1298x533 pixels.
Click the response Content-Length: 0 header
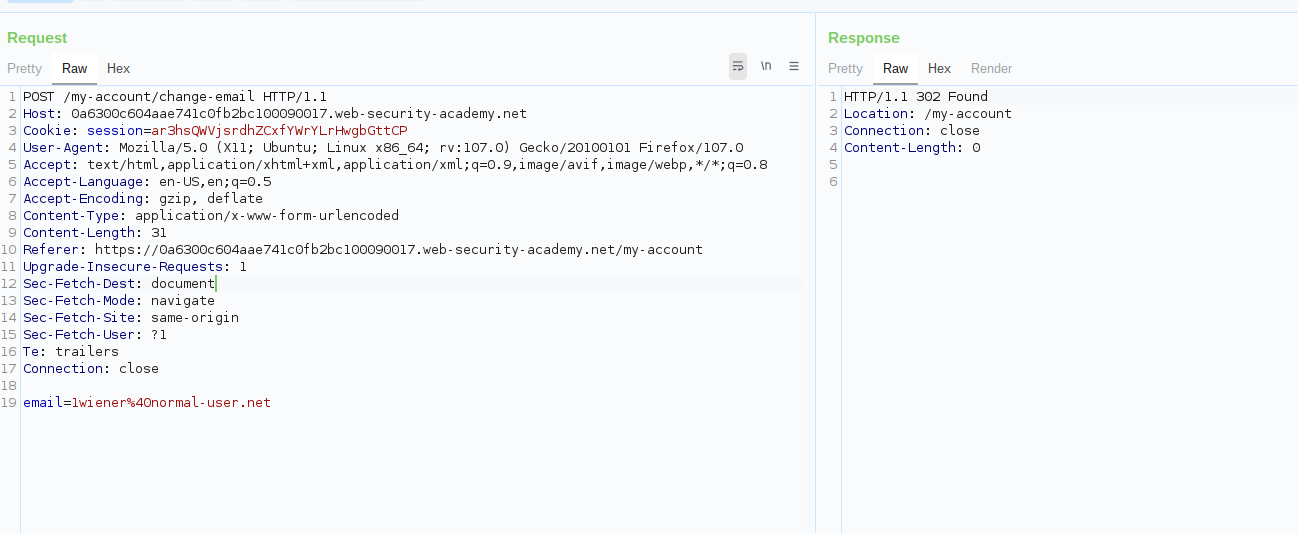[912, 147]
